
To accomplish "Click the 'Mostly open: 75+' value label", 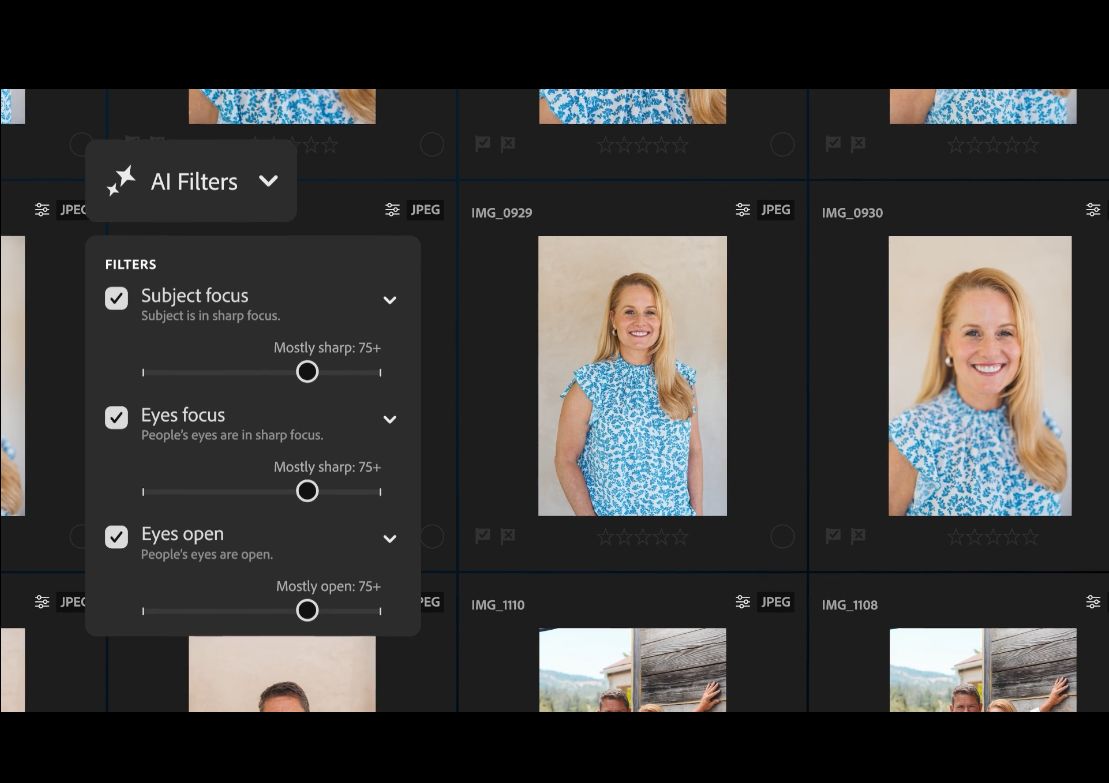I will click(x=328, y=586).
